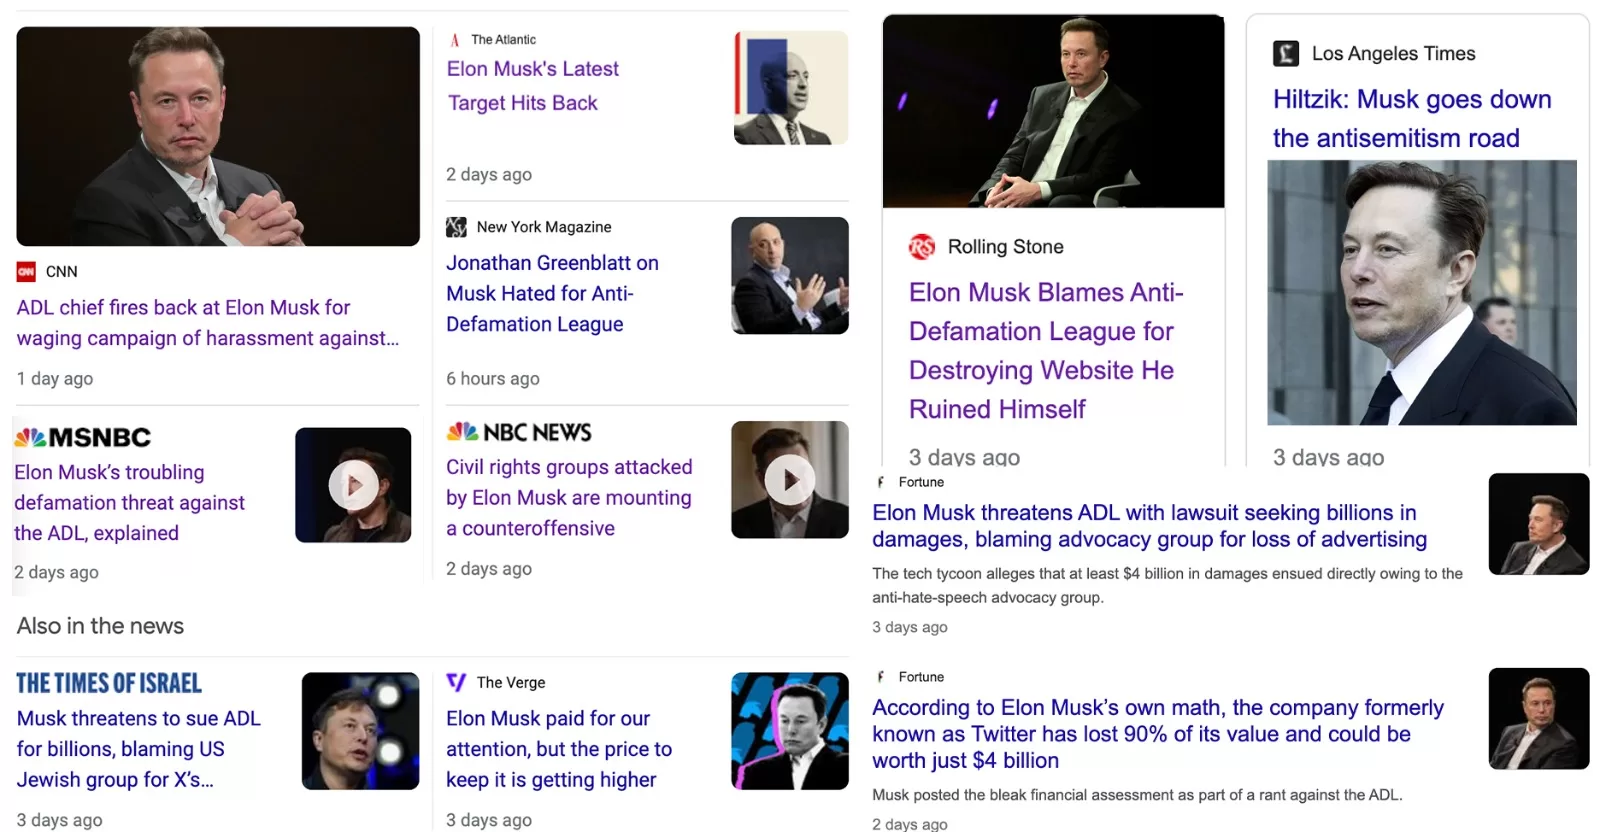Image resolution: width=1600 pixels, height=832 pixels.
Task: Click the Times of Israel logo
Action: 109,683
